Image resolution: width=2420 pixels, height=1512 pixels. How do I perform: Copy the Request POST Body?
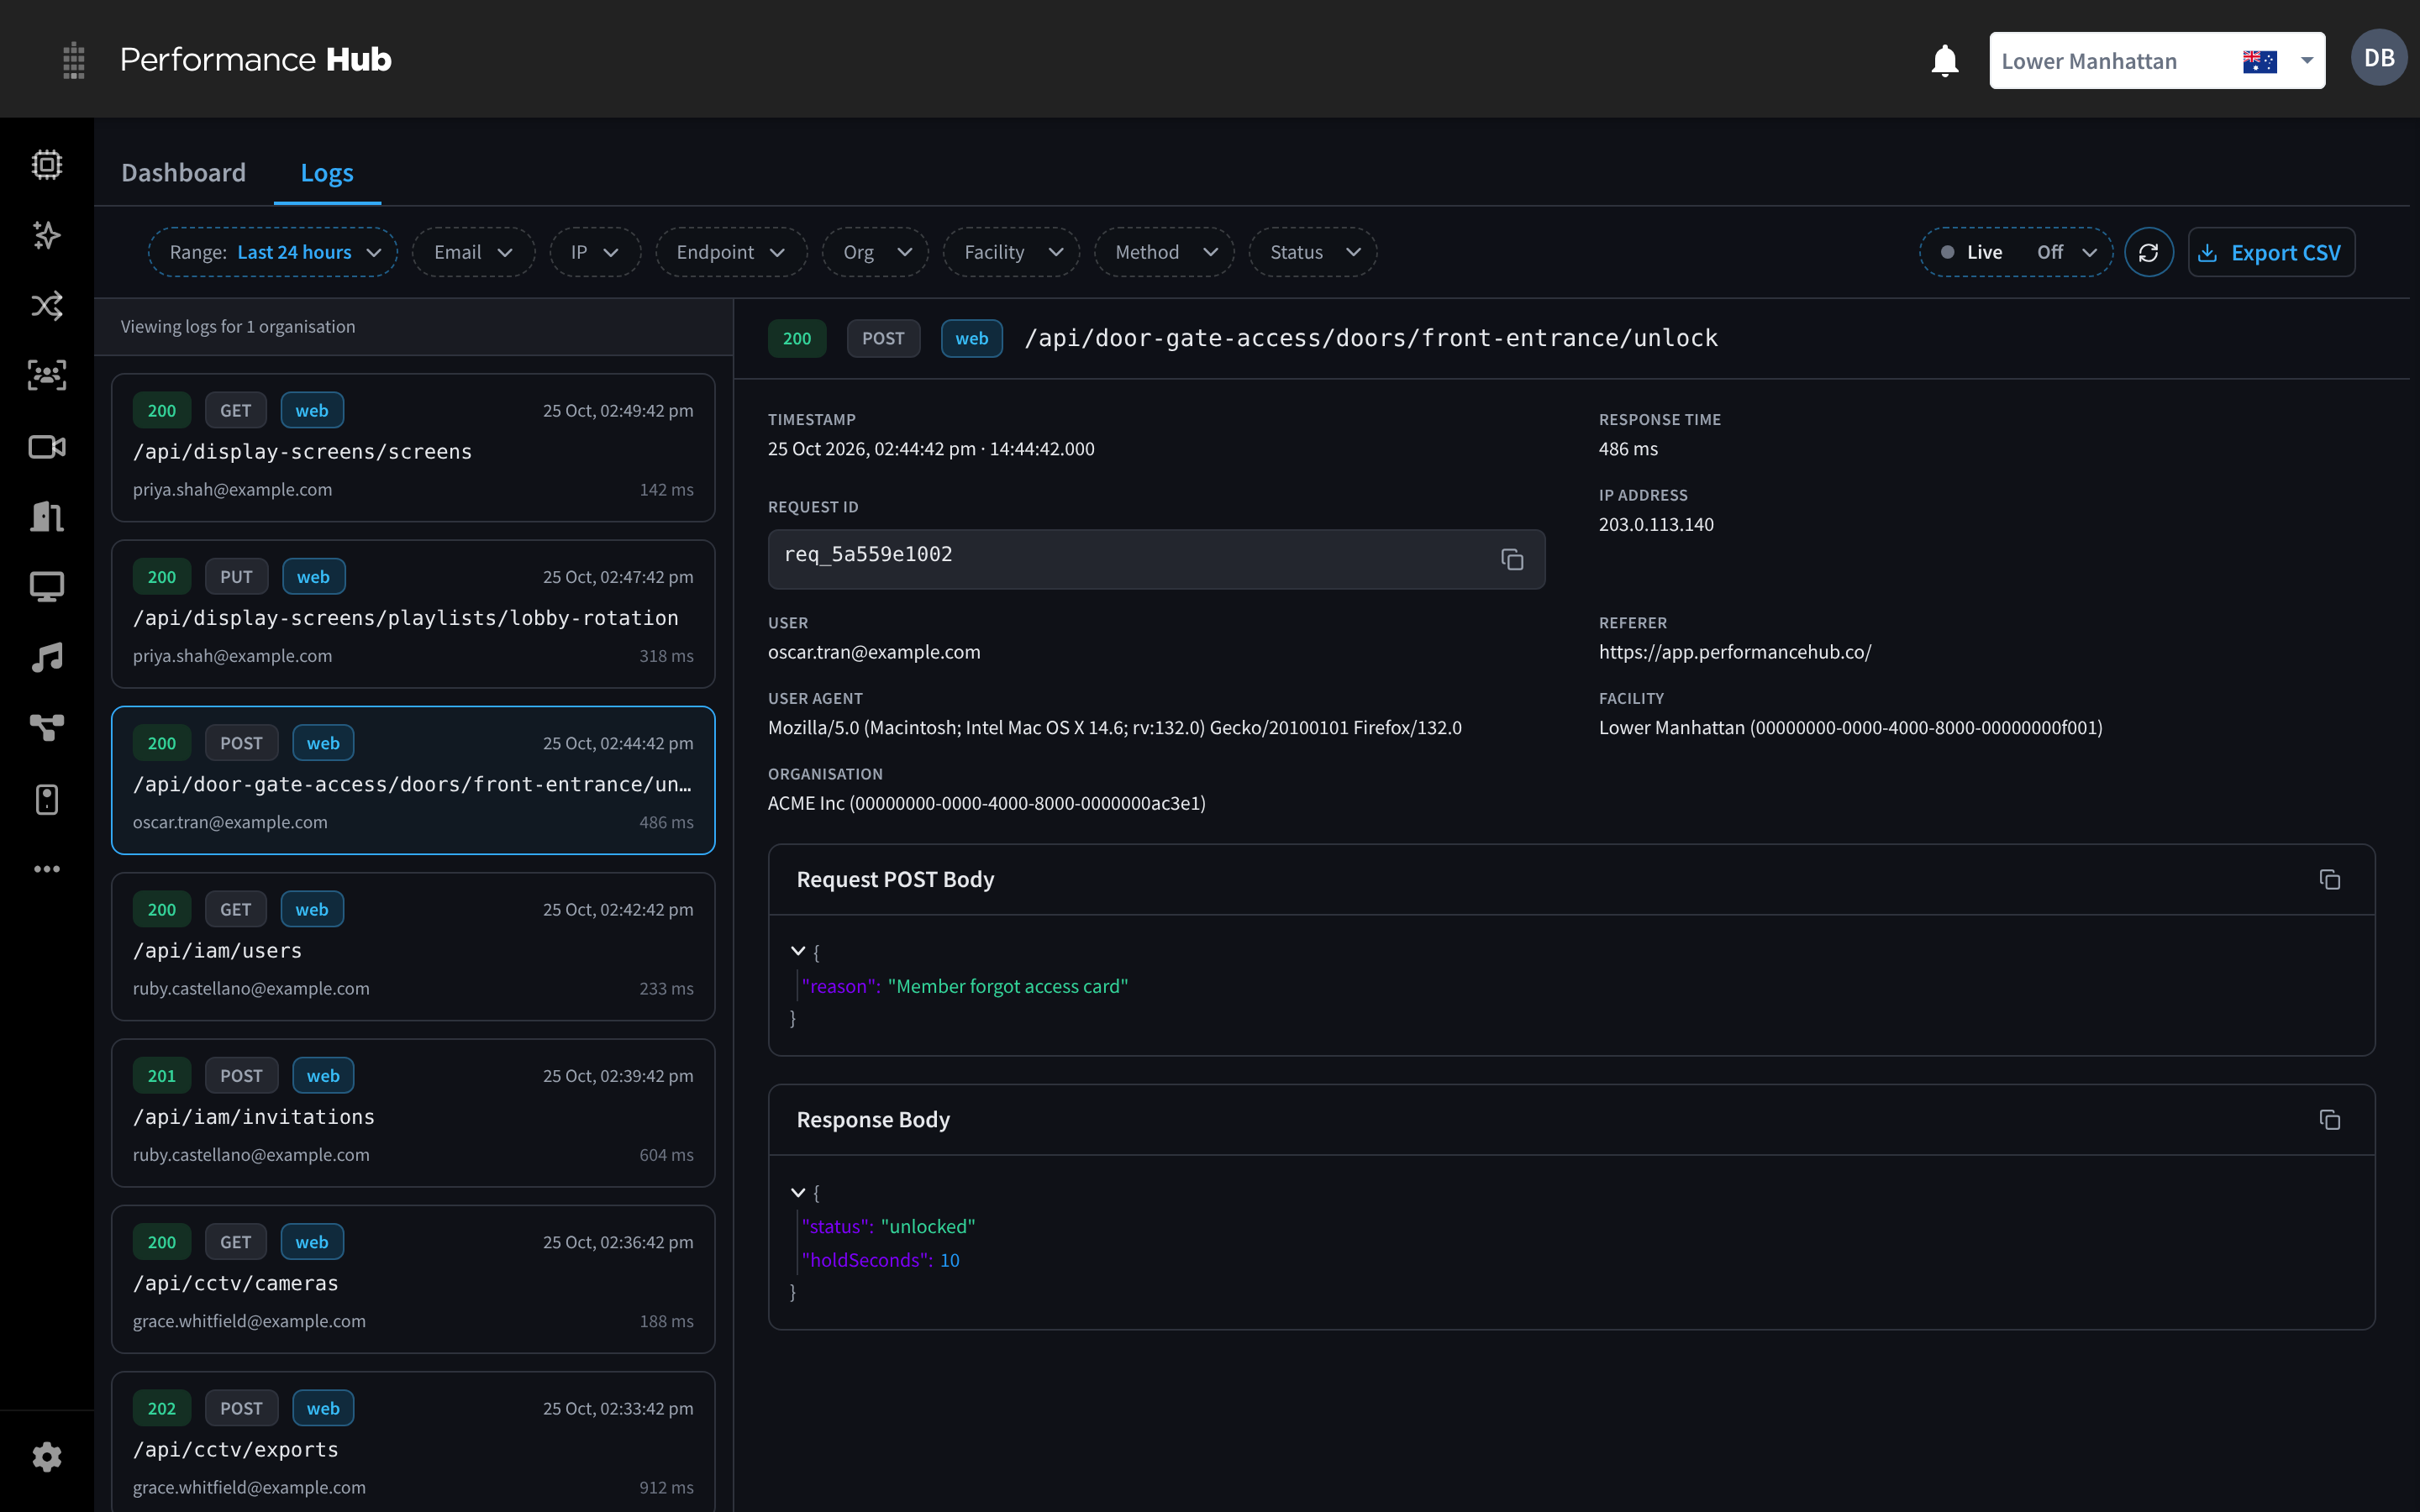pyautogui.click(x=2330, y=879)
